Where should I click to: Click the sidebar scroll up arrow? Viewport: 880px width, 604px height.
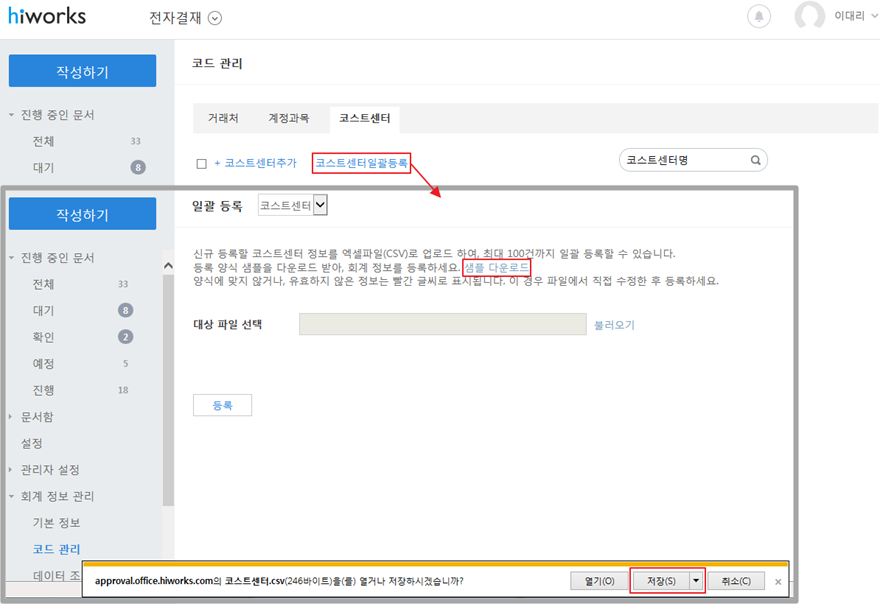[168, 265]
